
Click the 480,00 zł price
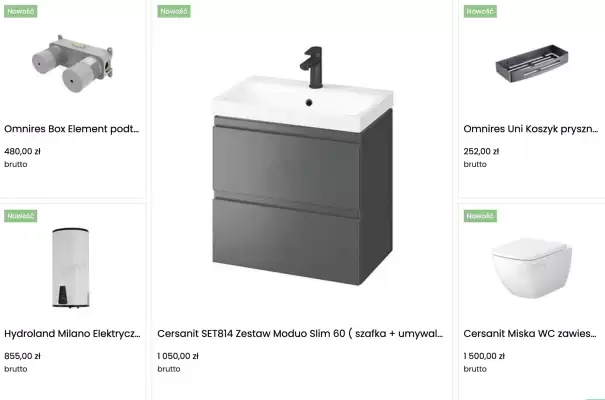(x=22, y=151)
